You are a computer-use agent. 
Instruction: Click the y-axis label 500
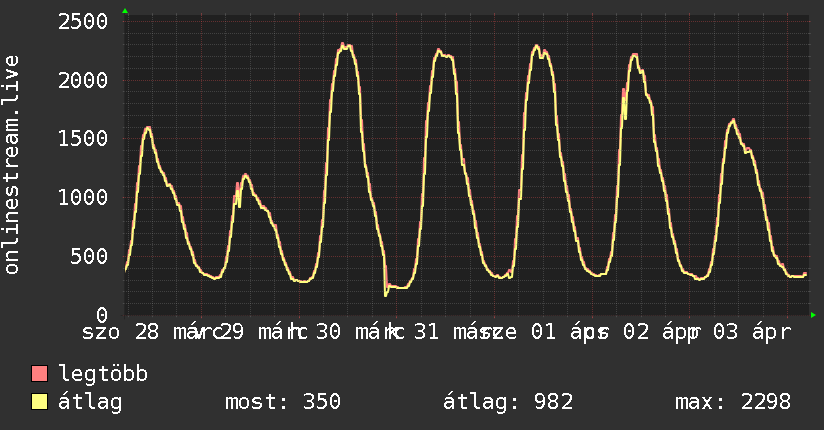tap(89, 257)
